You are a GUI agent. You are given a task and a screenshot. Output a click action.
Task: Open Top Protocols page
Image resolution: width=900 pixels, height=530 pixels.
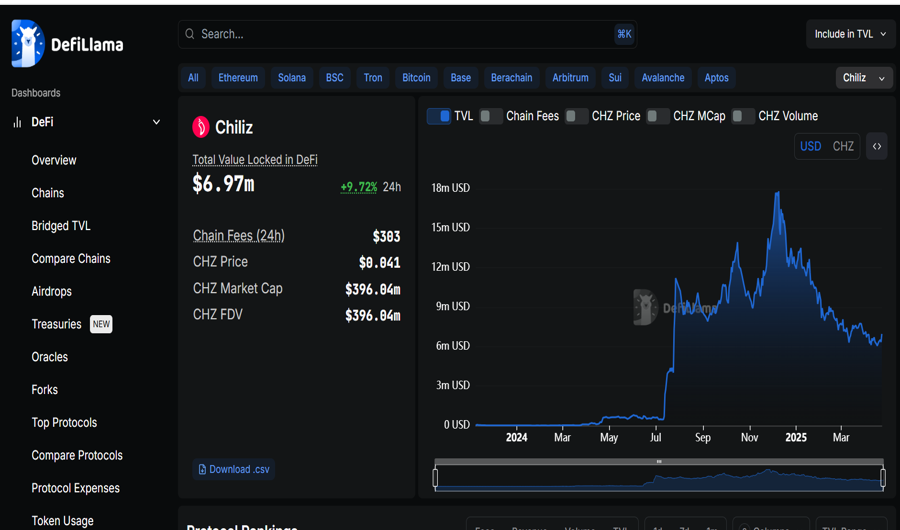coord(64,422)
